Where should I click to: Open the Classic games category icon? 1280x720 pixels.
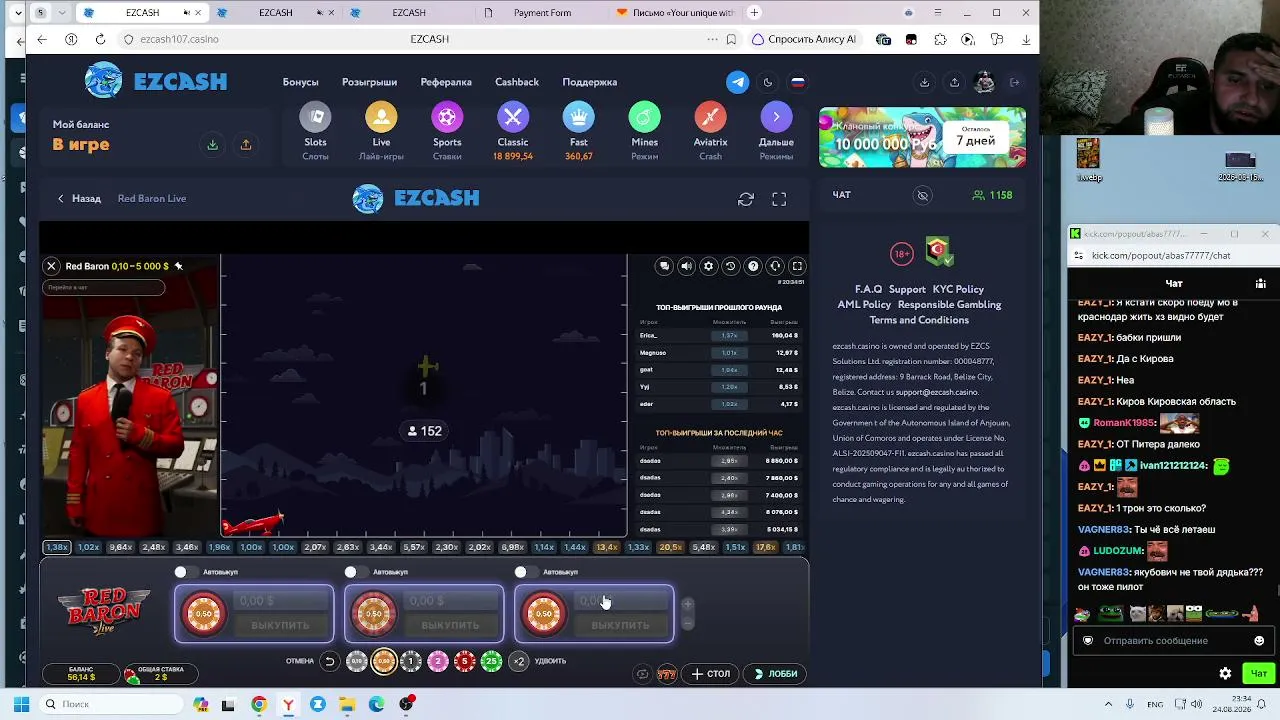tap(513, 118)
